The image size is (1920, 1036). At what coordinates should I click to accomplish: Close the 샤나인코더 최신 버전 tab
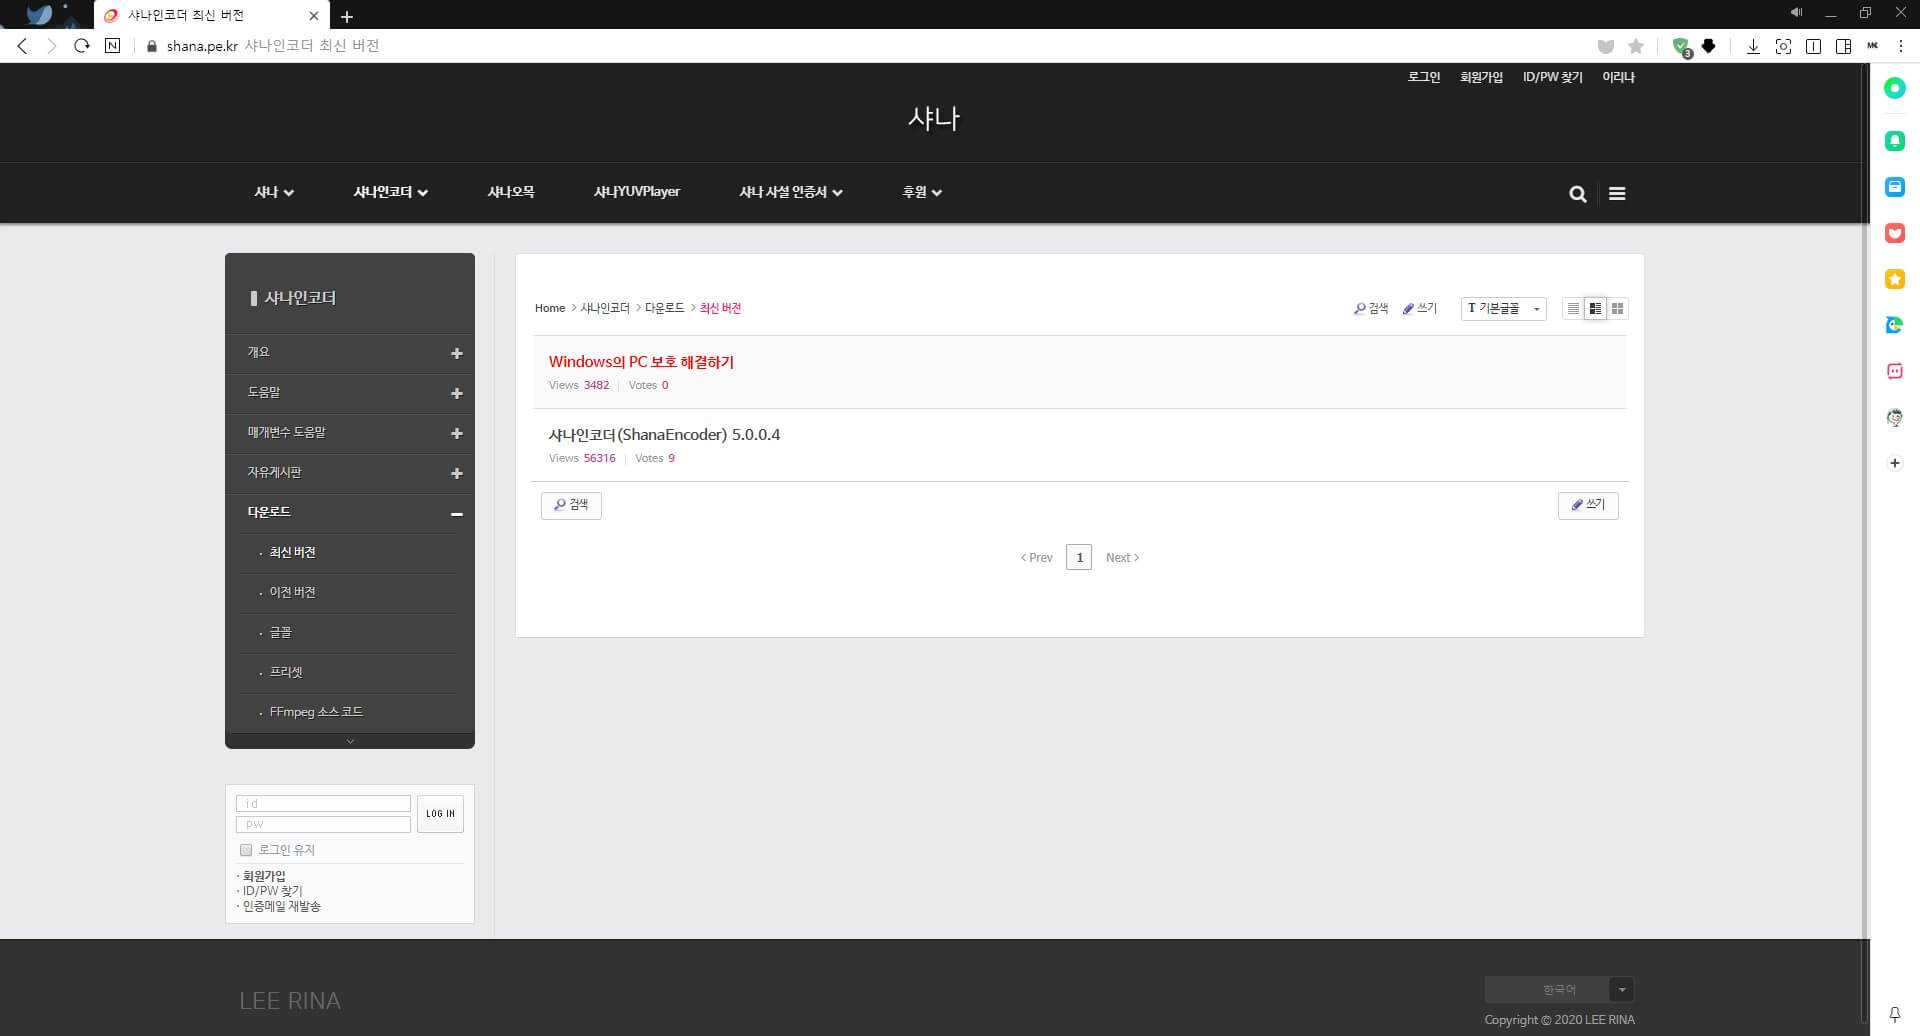pos(313,16)
